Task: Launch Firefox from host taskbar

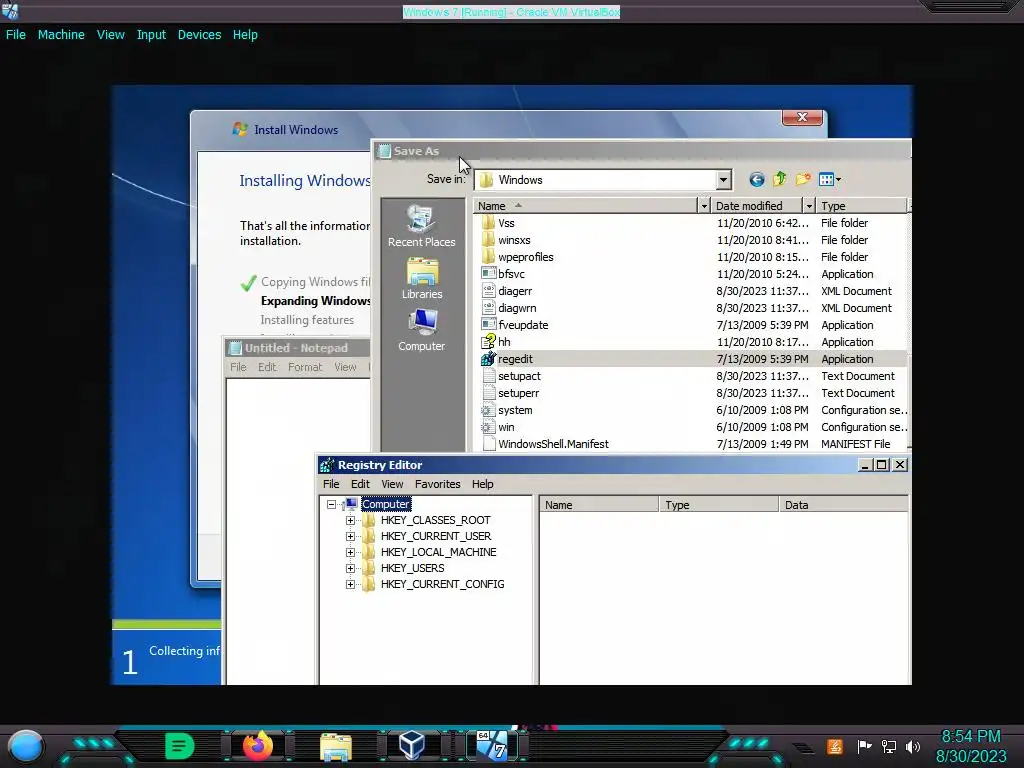Action: click(x=257, y=745)
